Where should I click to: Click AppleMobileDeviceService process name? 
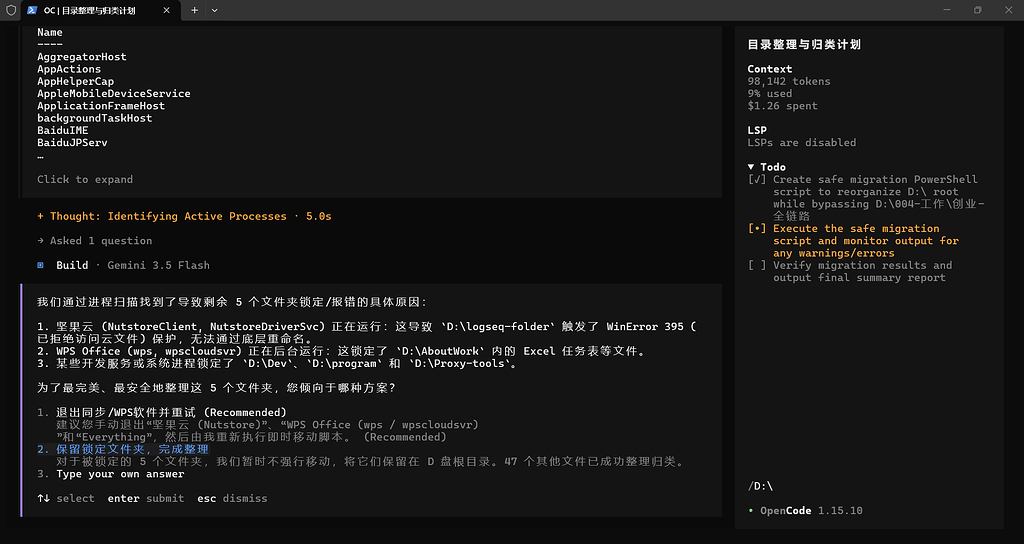coord(114,93)
